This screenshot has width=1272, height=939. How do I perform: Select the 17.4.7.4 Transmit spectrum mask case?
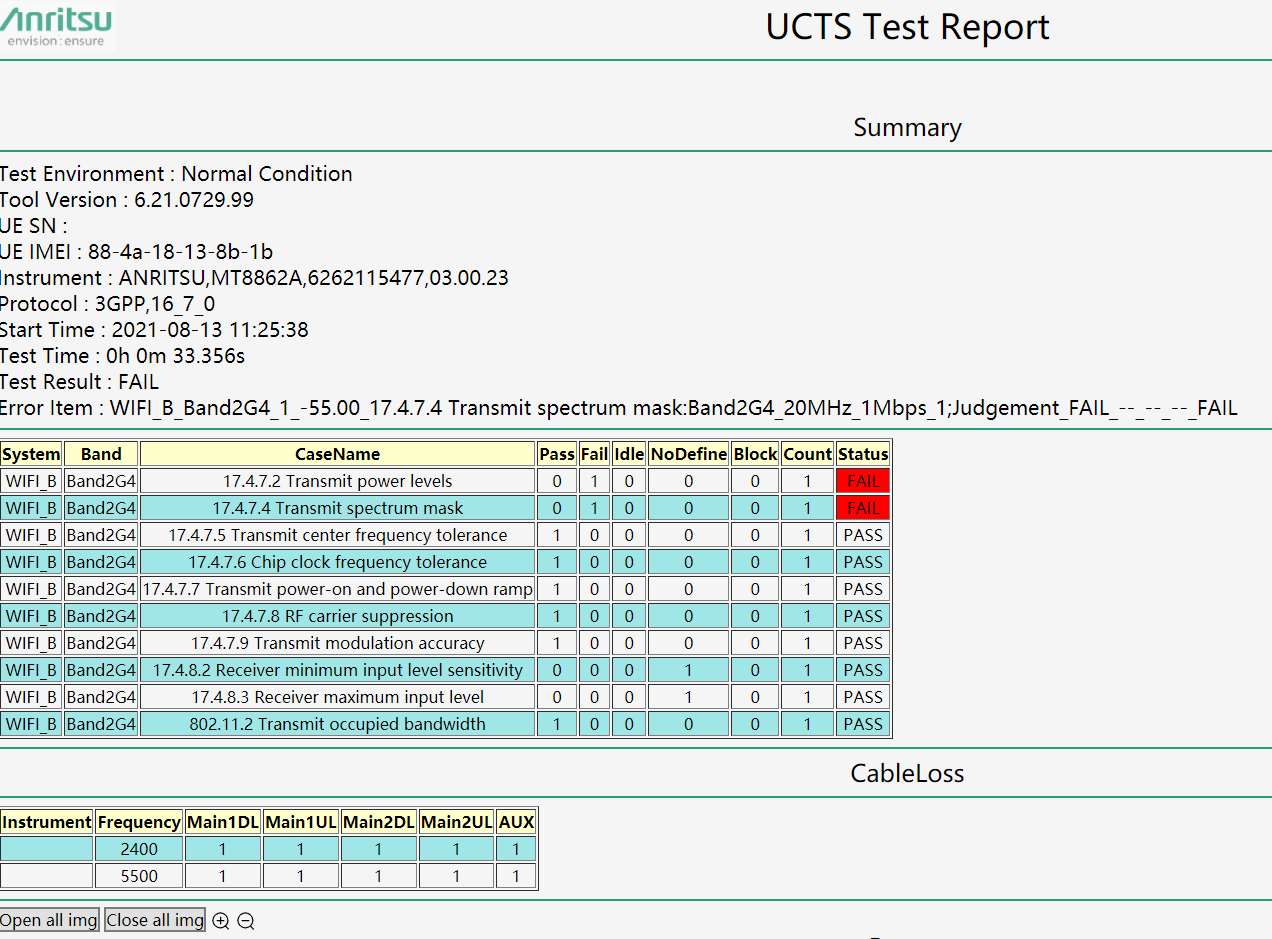point(337,508)
